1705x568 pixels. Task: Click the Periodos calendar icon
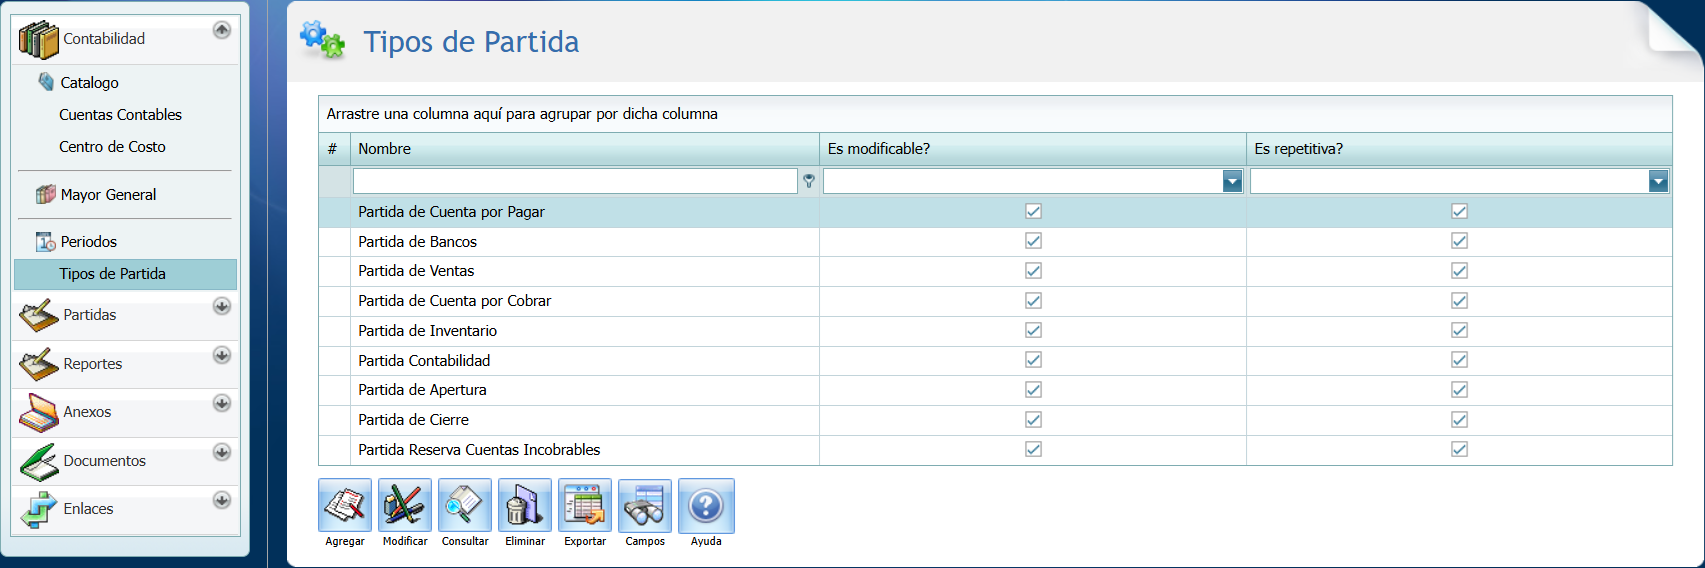46,241
